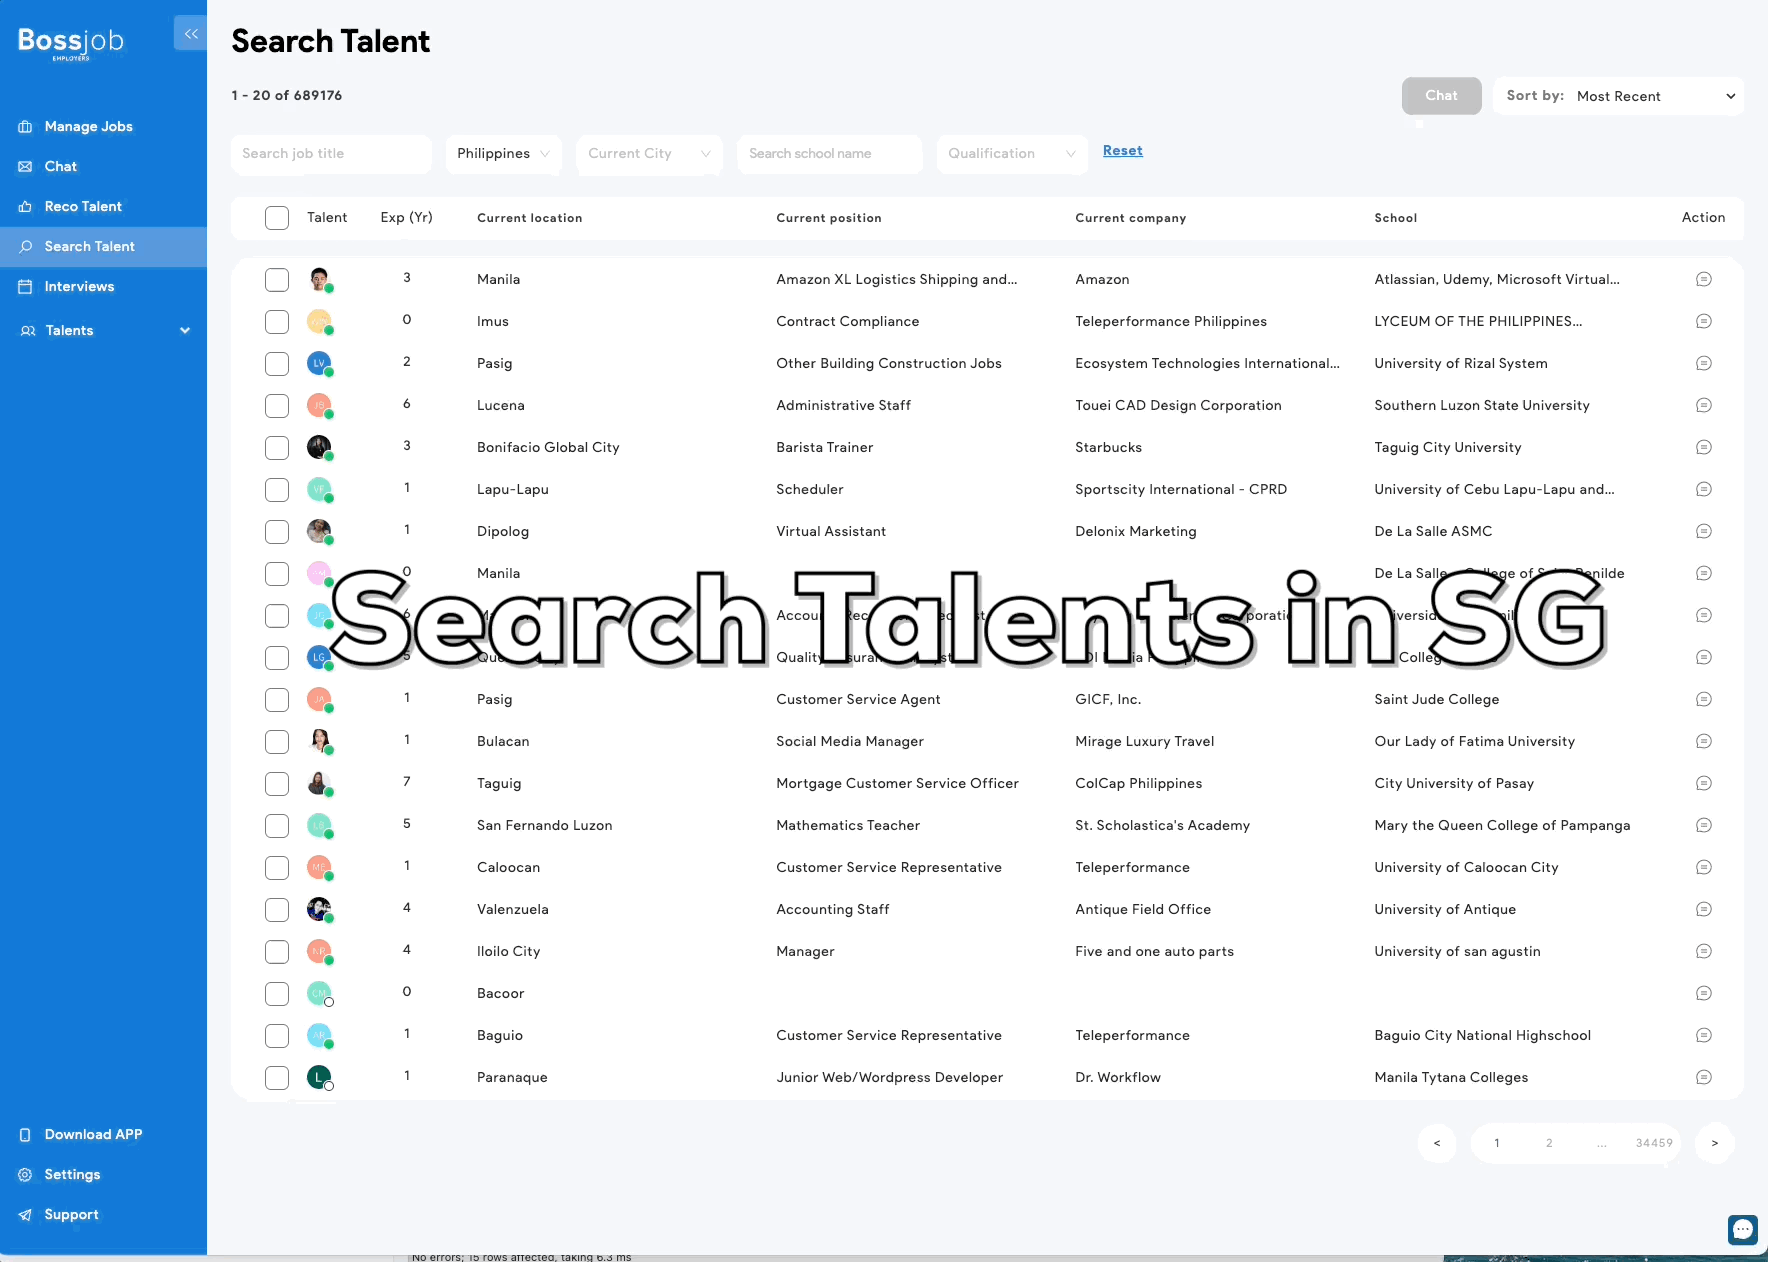Image resolution: width=1768 pixels, height=1262 pixels.
Task: Open chat for San Fernando Mathematics Teacher
Action: click(1704, 826)
